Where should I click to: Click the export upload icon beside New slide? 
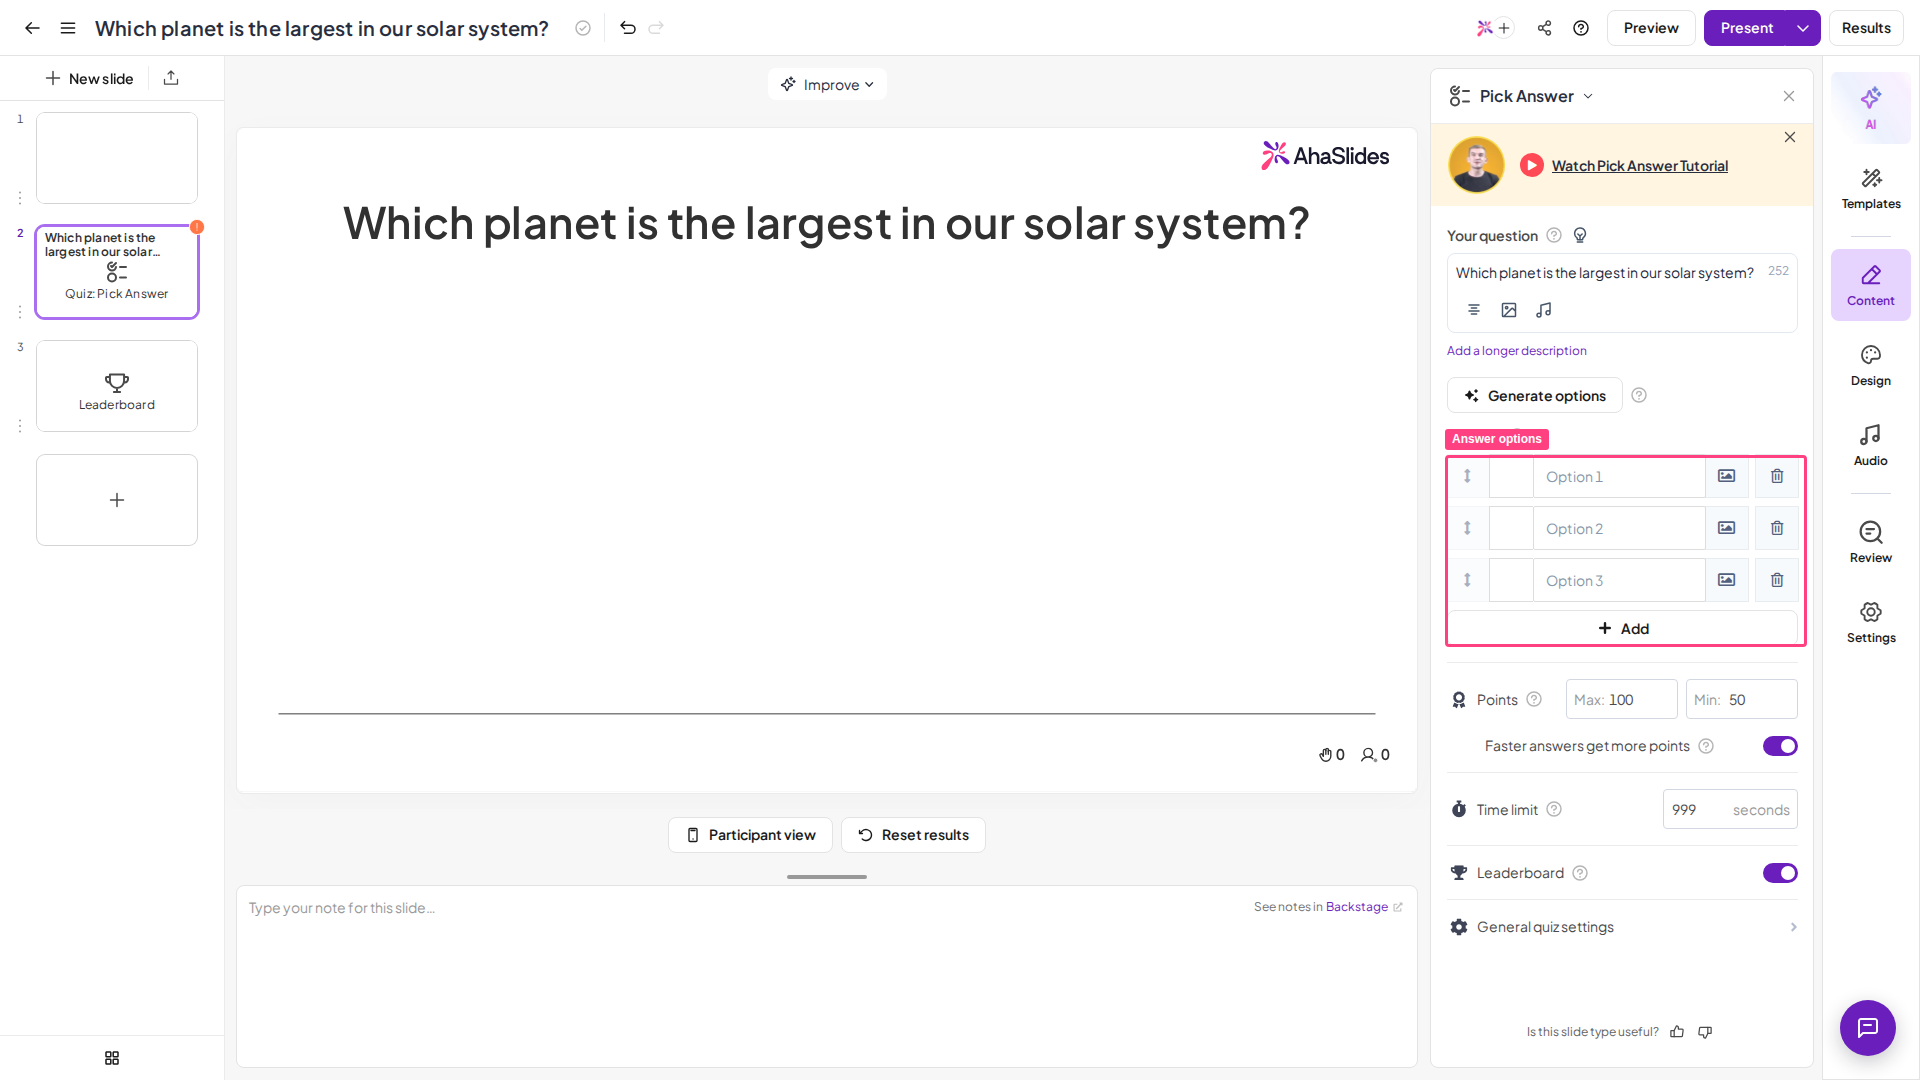(x=171, y=78)
